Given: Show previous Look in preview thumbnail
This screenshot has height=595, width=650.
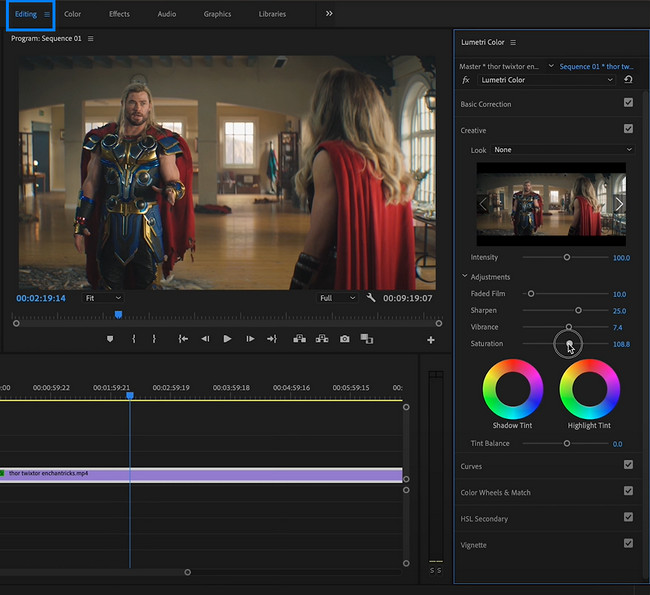Looking at the screenshot, I should pyautogui.click(x=483, y=204).
